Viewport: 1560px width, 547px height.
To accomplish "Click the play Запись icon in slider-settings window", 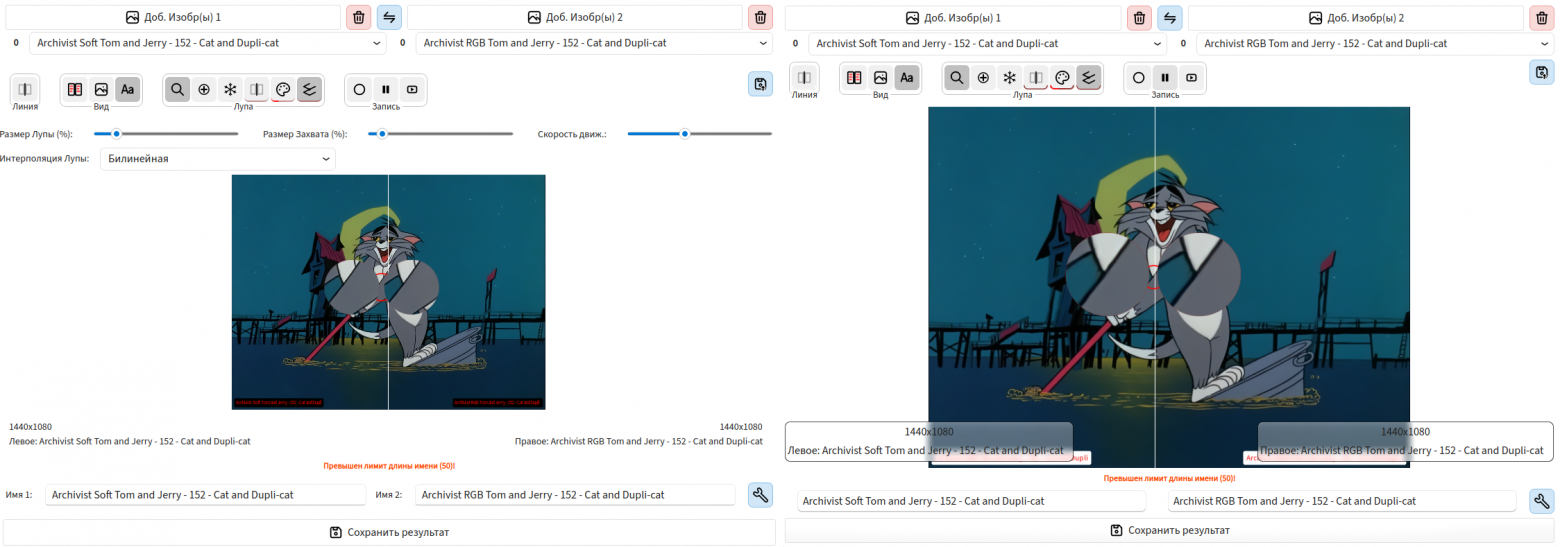I will (411, 89).
